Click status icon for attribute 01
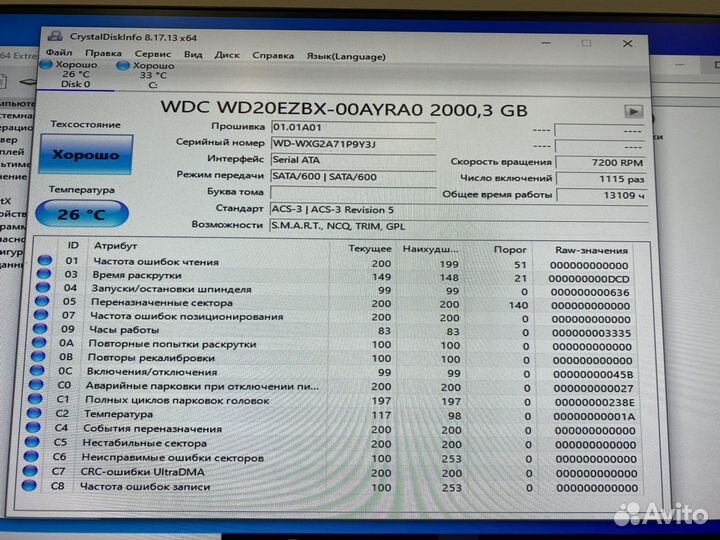The image size is (720, 540). tap(45, 260)
